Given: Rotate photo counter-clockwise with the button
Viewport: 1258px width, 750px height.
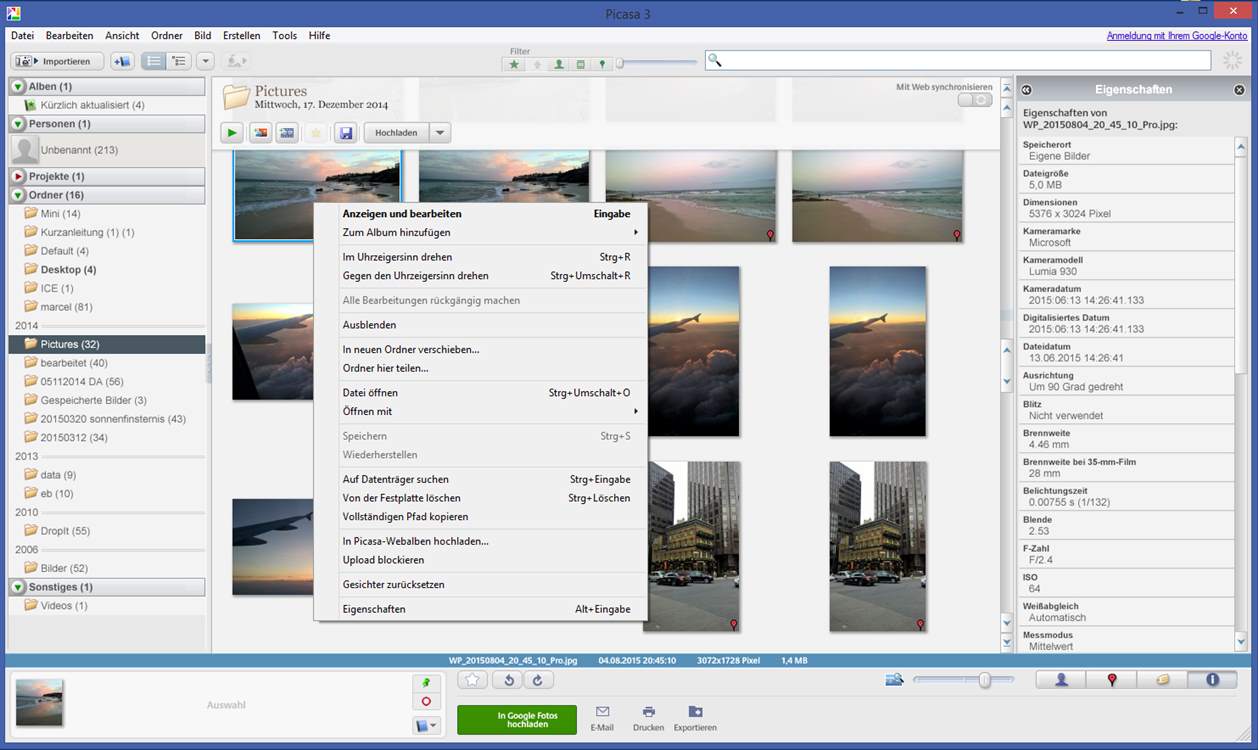Looking at the screenshot, I should [509, 680].
